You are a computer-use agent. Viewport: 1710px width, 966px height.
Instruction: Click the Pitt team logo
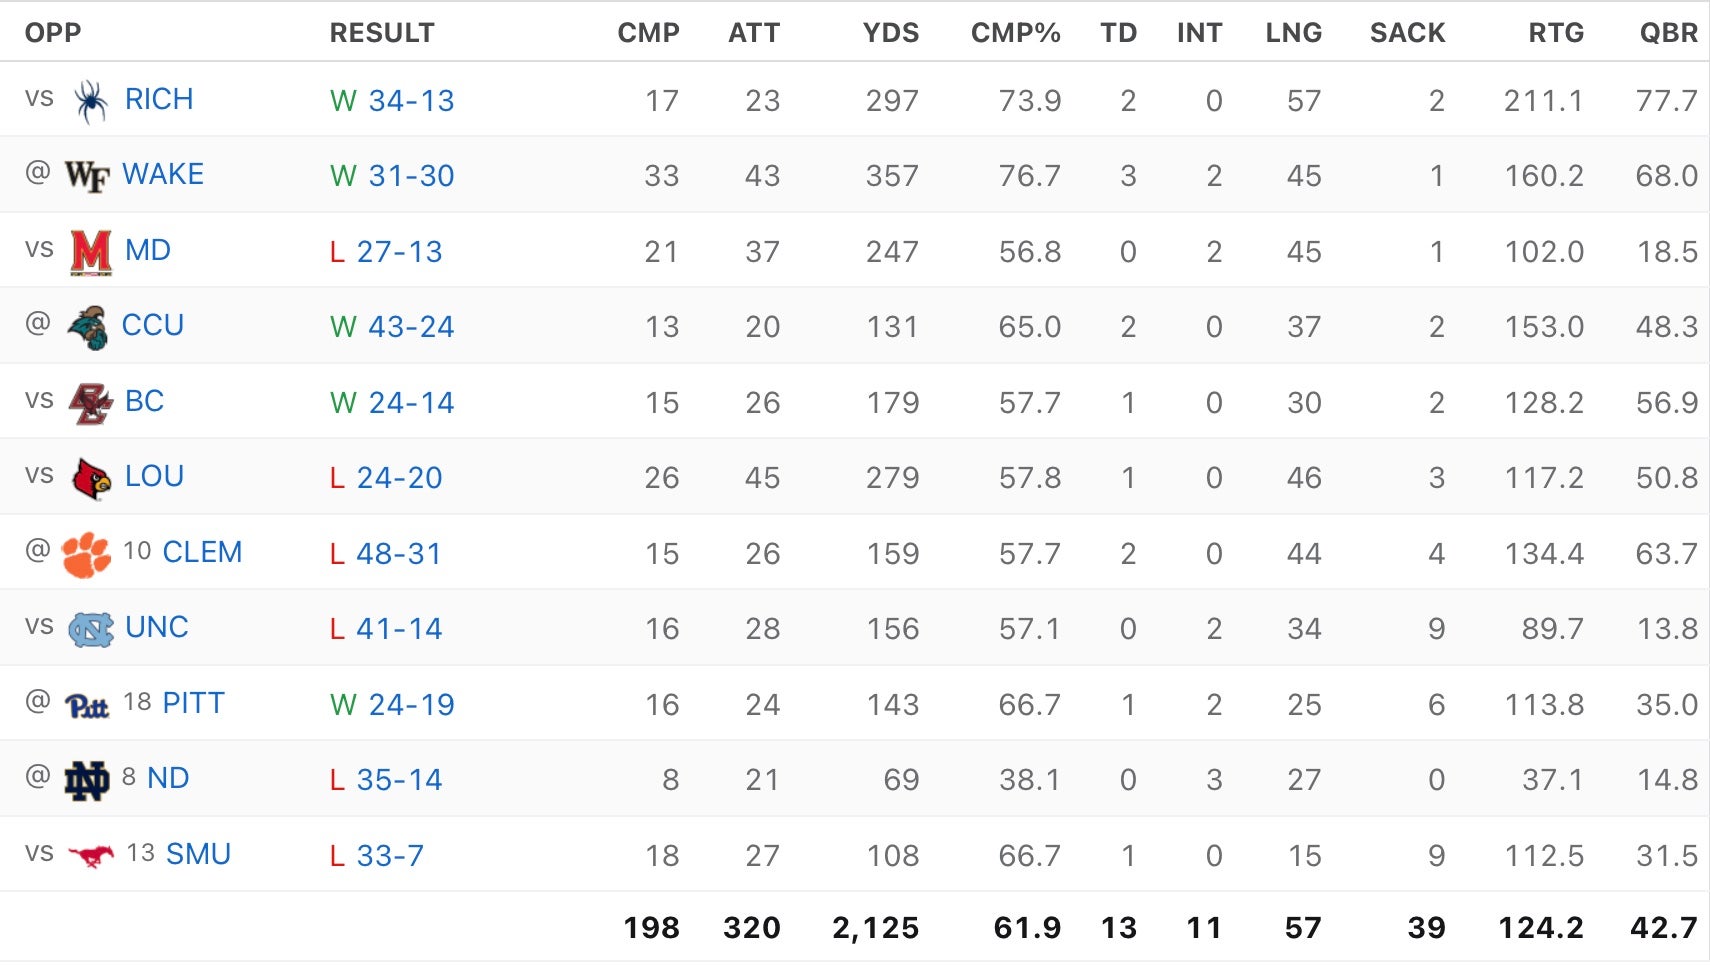tap(87, 705)
